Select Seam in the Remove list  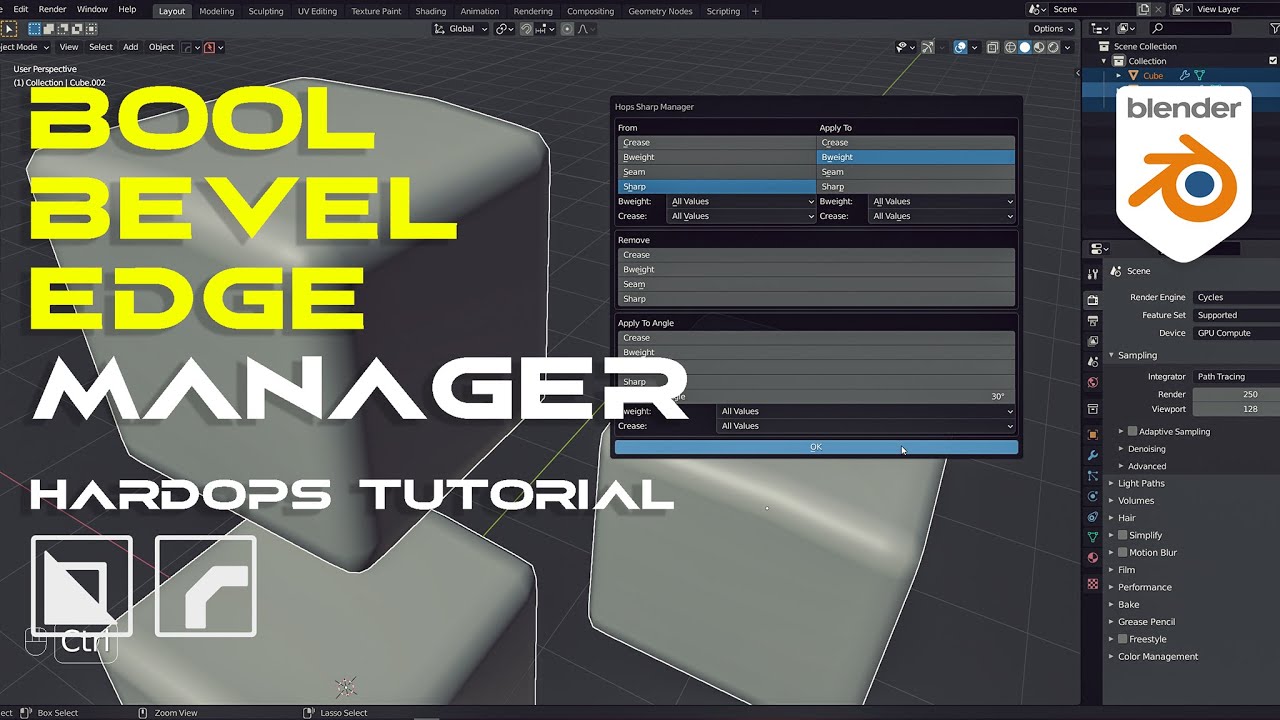point(816,284)
